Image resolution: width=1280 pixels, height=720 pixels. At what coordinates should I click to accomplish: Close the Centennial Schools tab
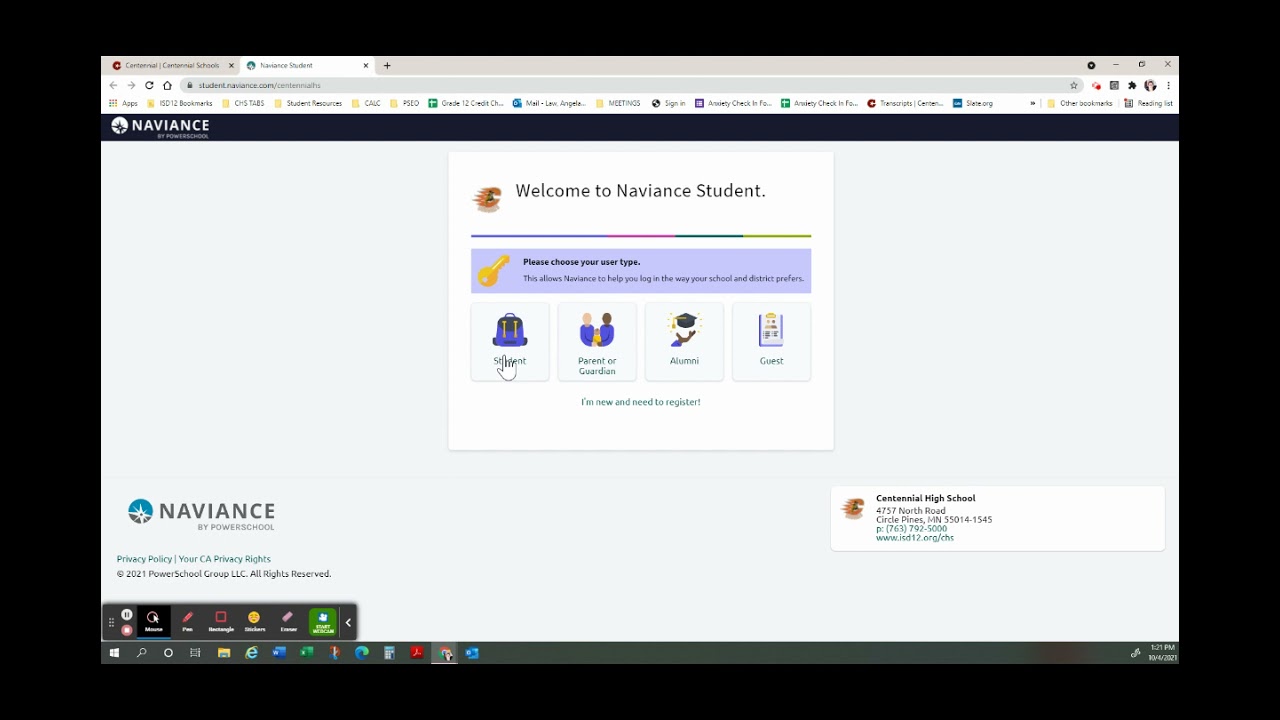click(231, 66)
